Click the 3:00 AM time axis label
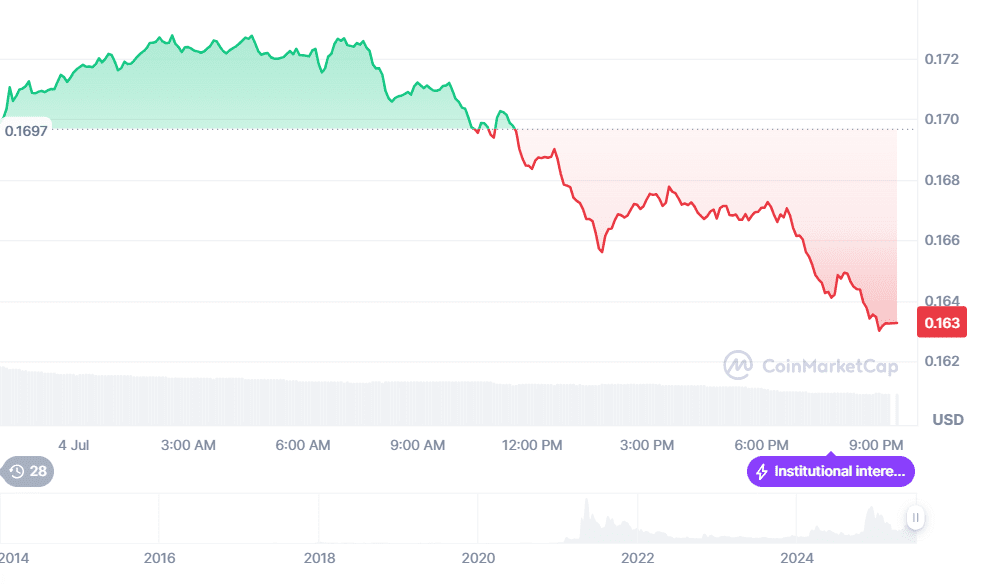 coord(188,445)
